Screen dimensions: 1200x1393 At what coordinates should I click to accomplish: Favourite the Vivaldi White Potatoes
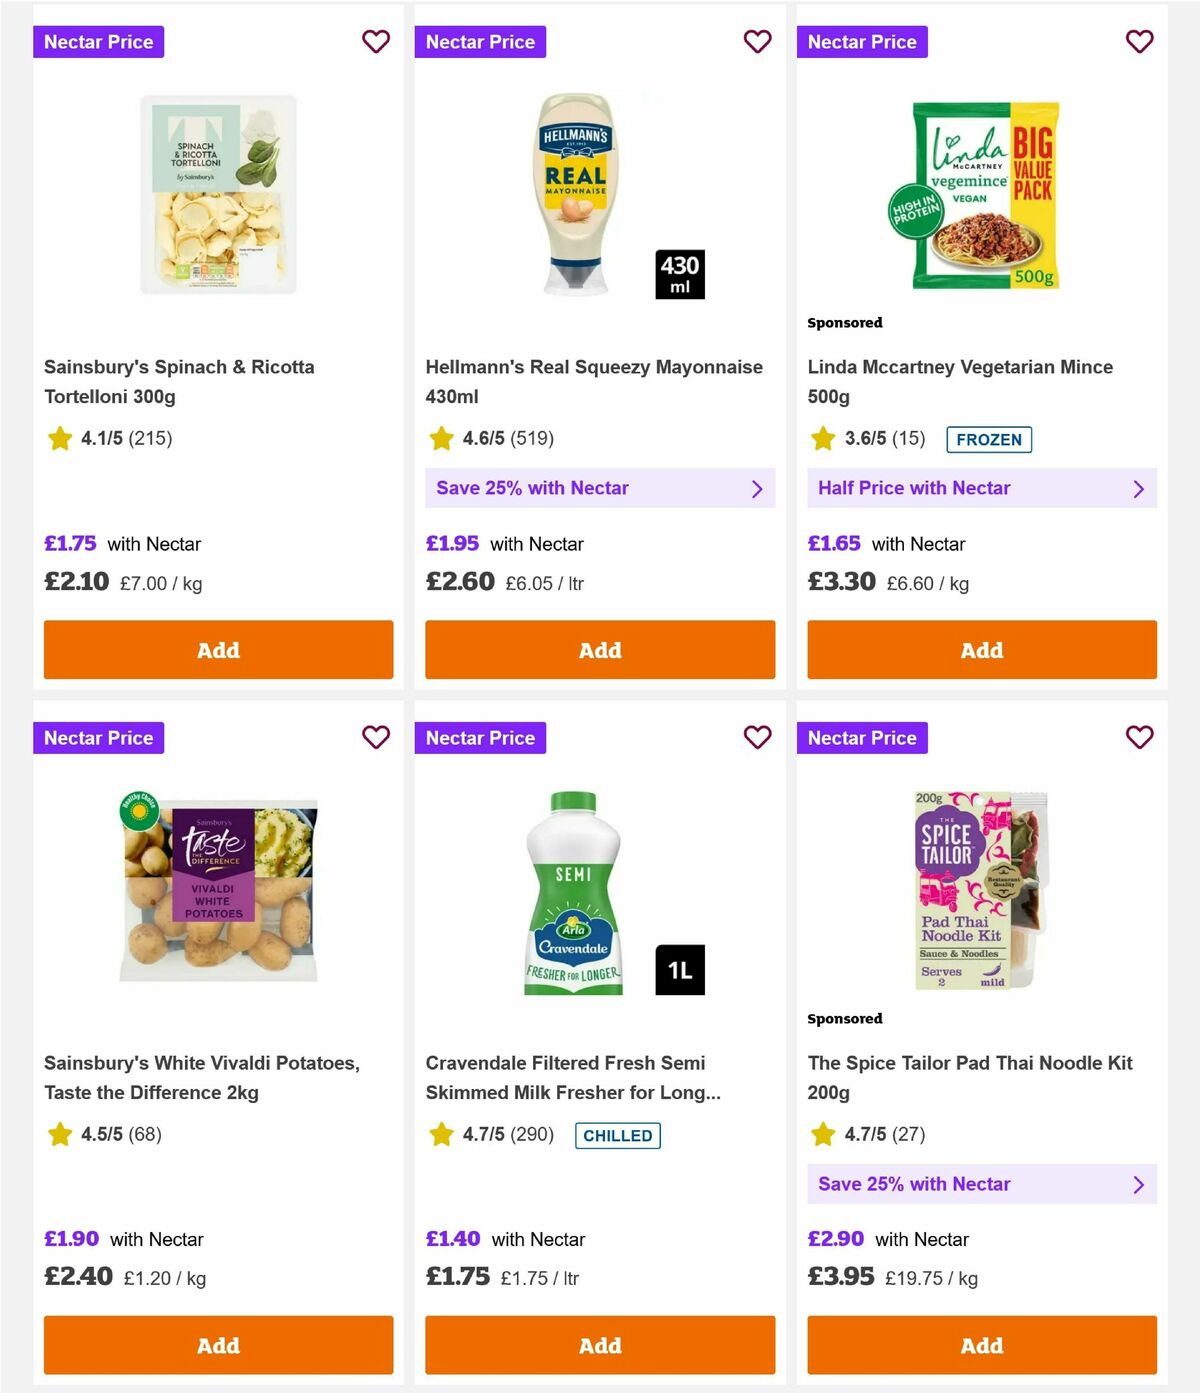(376, 737)
